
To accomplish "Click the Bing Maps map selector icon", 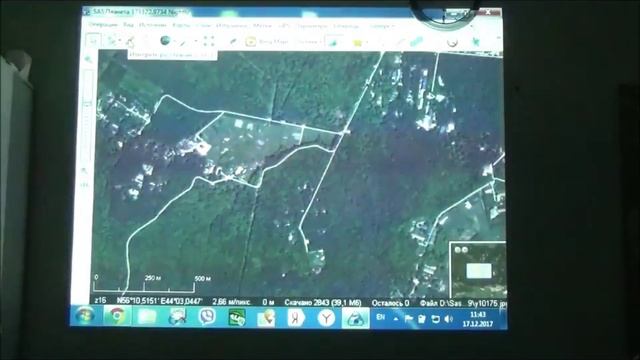I will (250, 41).
